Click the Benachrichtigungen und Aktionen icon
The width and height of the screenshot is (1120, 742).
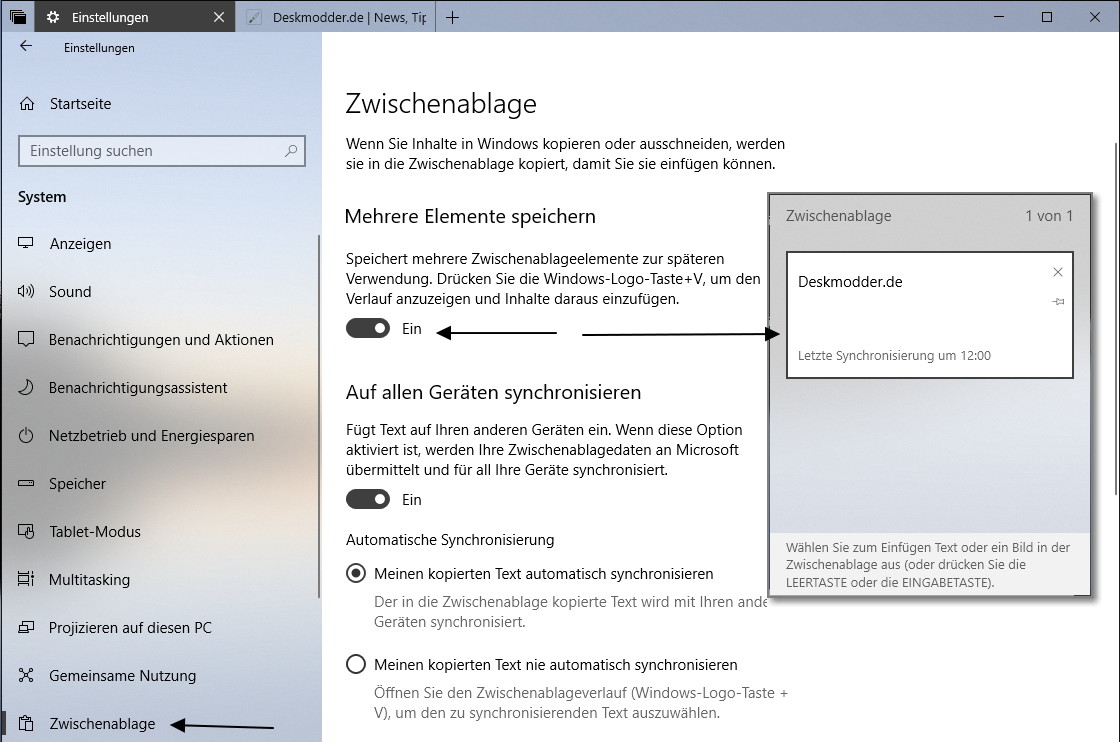[26, 339]
